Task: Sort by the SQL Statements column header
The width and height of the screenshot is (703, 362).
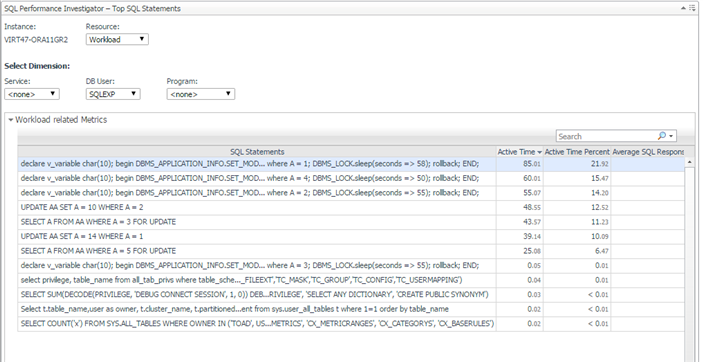Action: coord(257,152)
